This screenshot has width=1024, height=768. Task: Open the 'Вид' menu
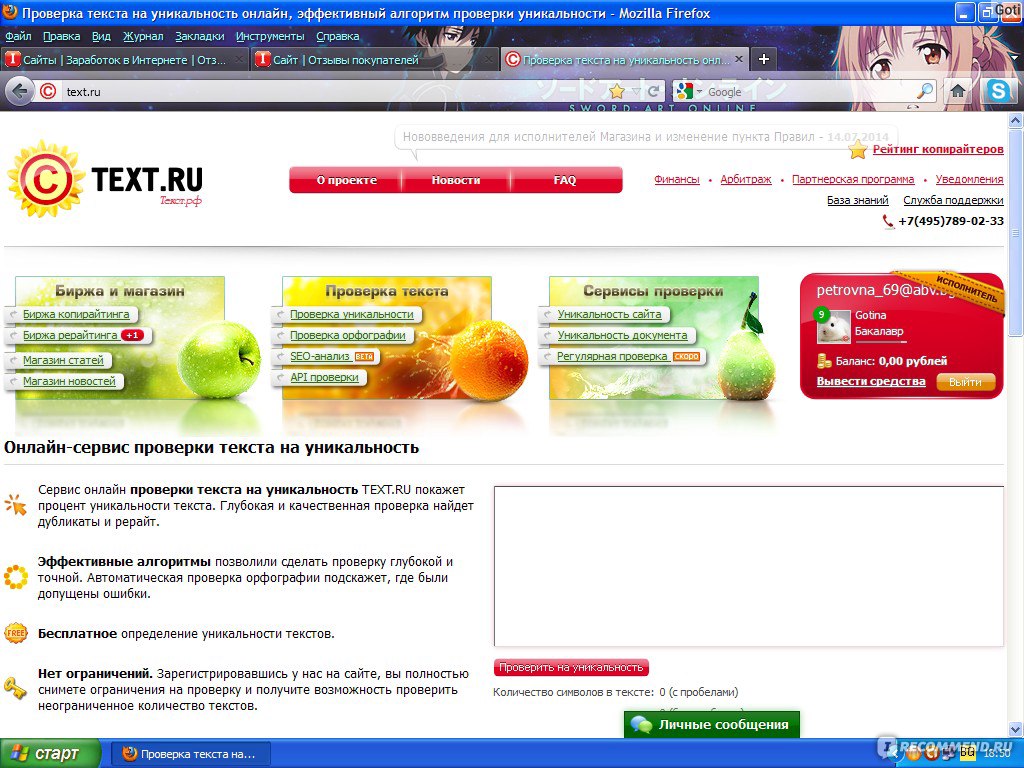pyautogui.click(x=101, y=37)
